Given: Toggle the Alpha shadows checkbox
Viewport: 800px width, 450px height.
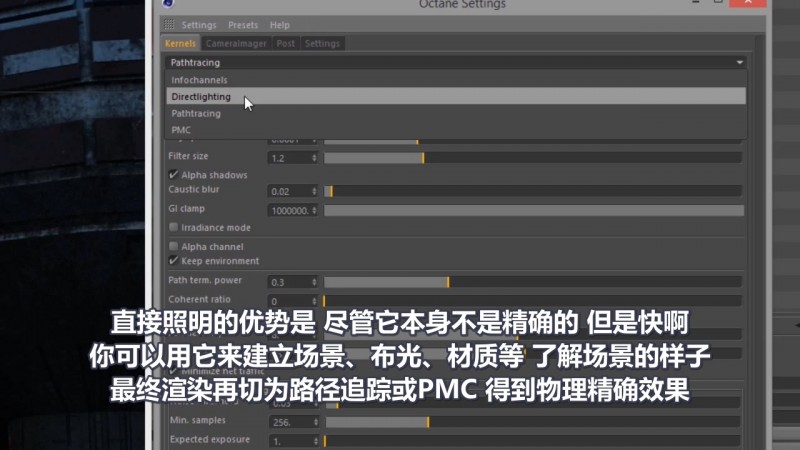Looking at the screenshot, I should point(173,174).
